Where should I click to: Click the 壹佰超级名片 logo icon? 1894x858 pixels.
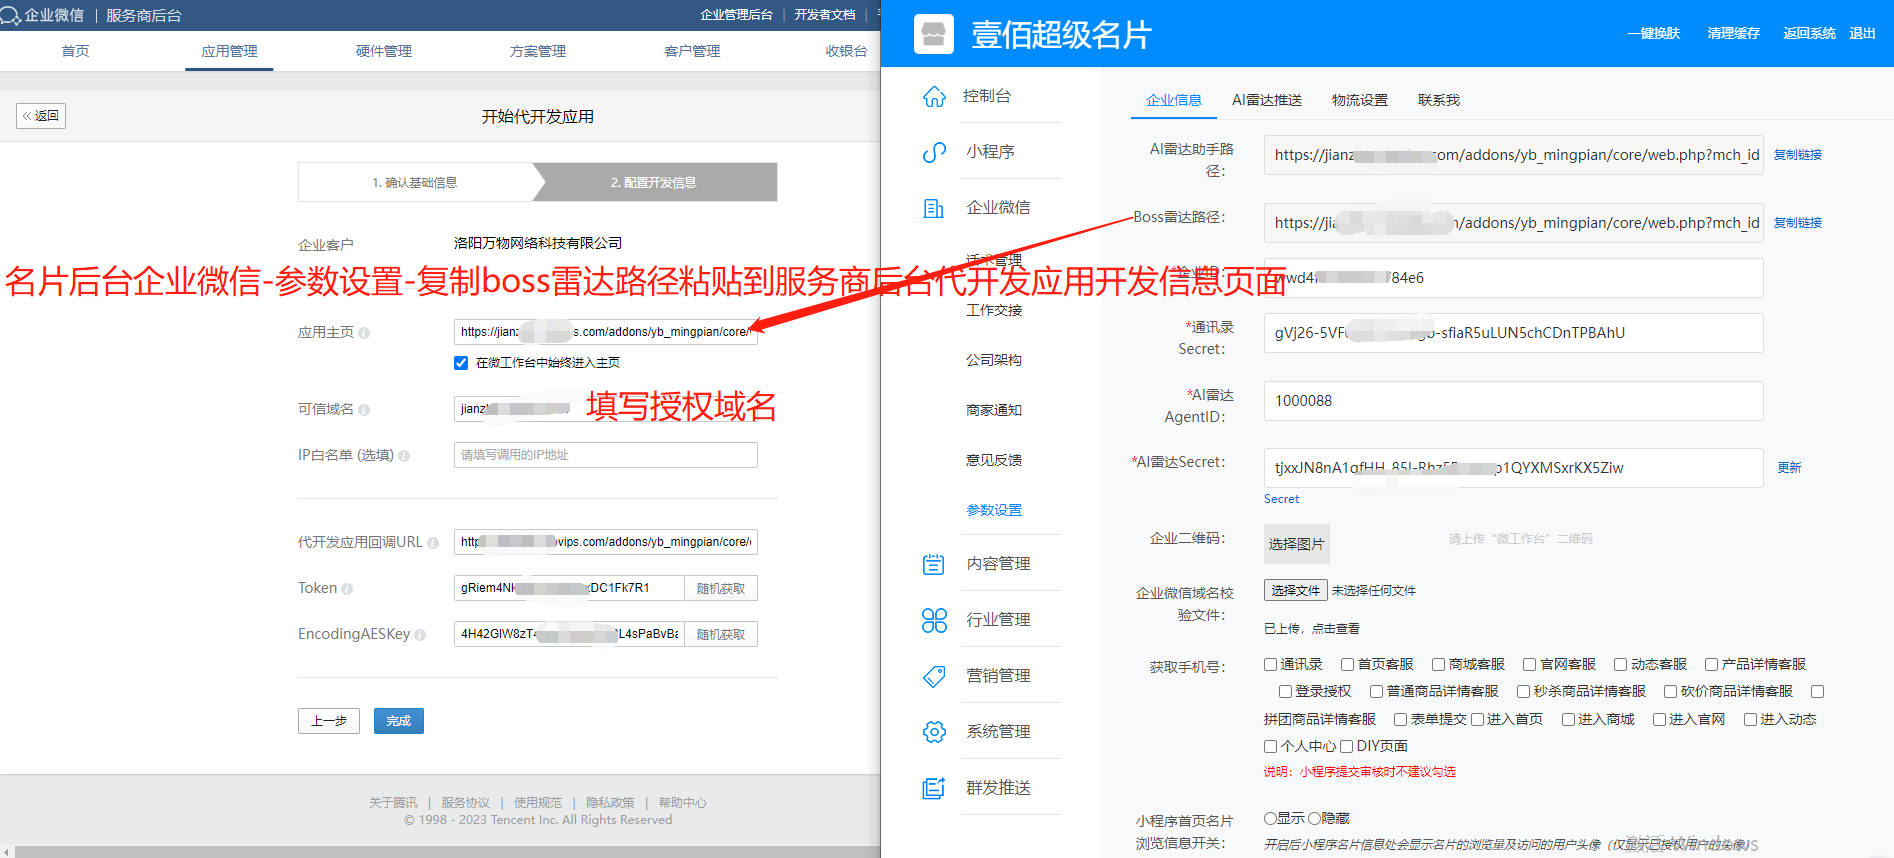933,34
